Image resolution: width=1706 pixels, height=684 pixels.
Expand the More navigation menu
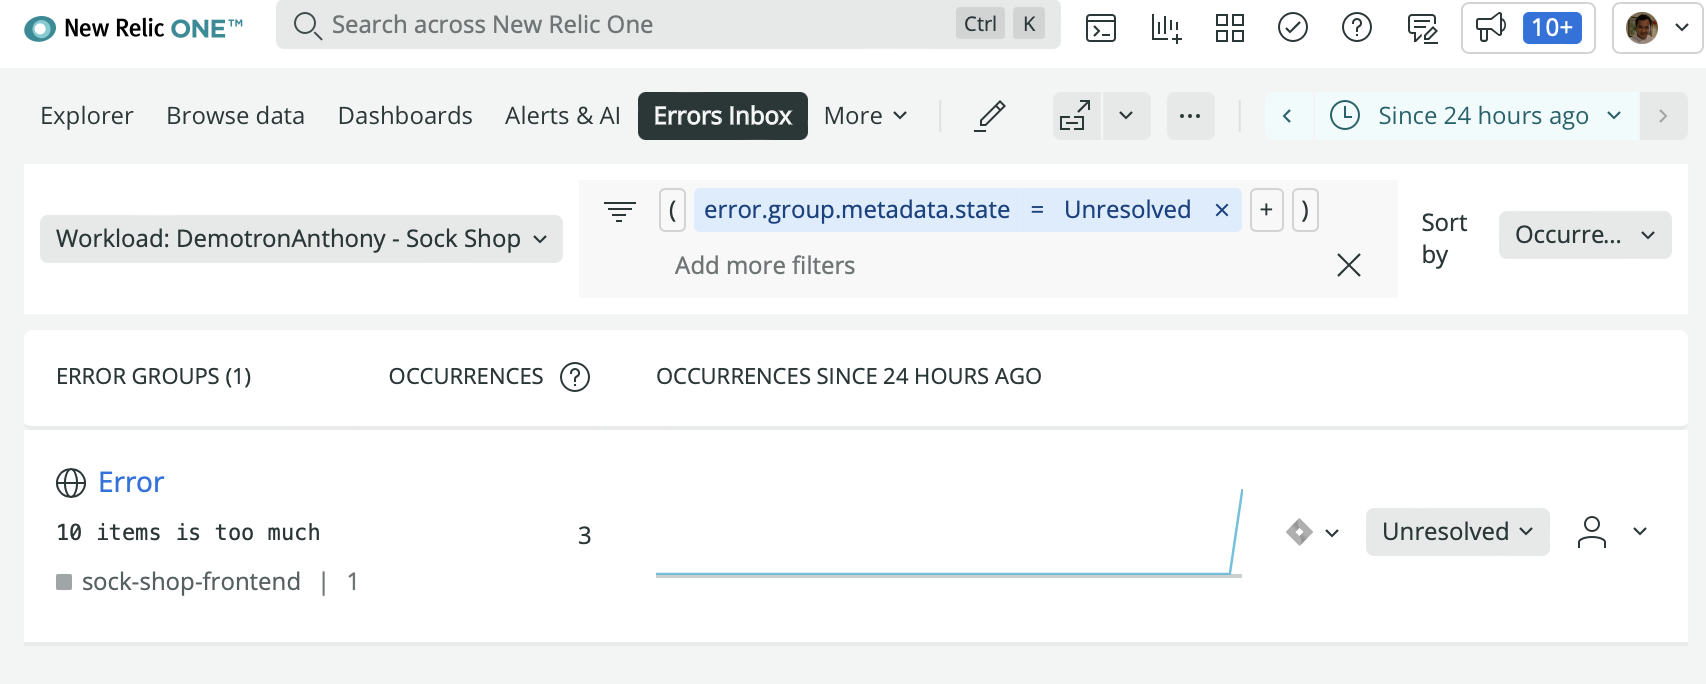tap(866, 116)
